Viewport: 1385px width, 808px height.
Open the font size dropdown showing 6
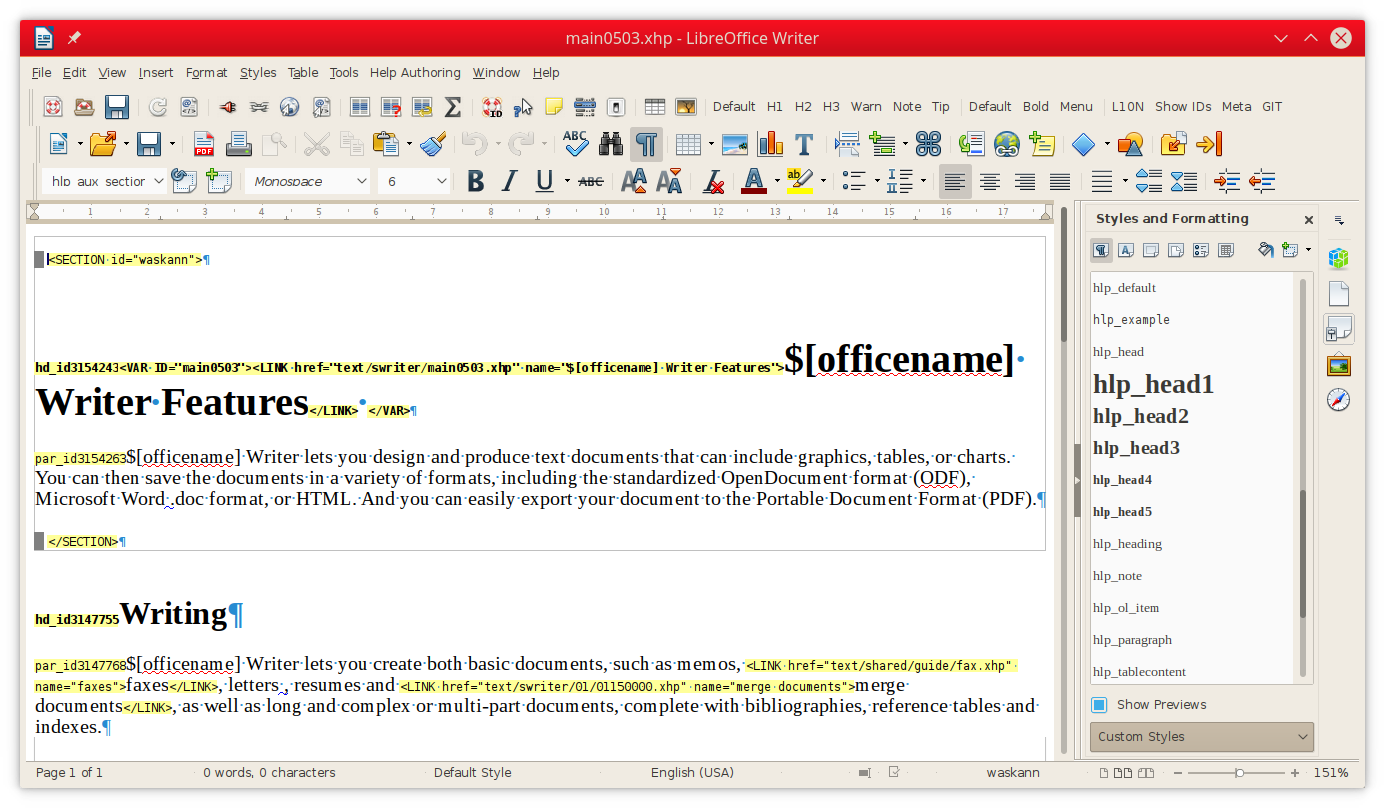(x=442, y=181)
